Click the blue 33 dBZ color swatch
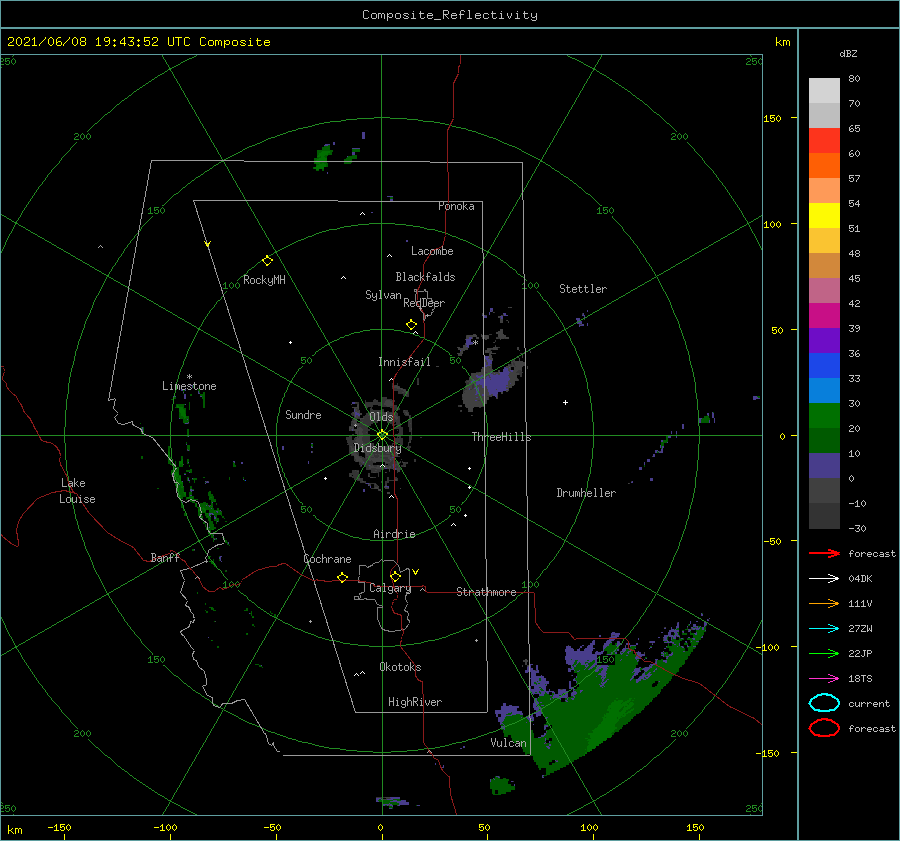 824,365
